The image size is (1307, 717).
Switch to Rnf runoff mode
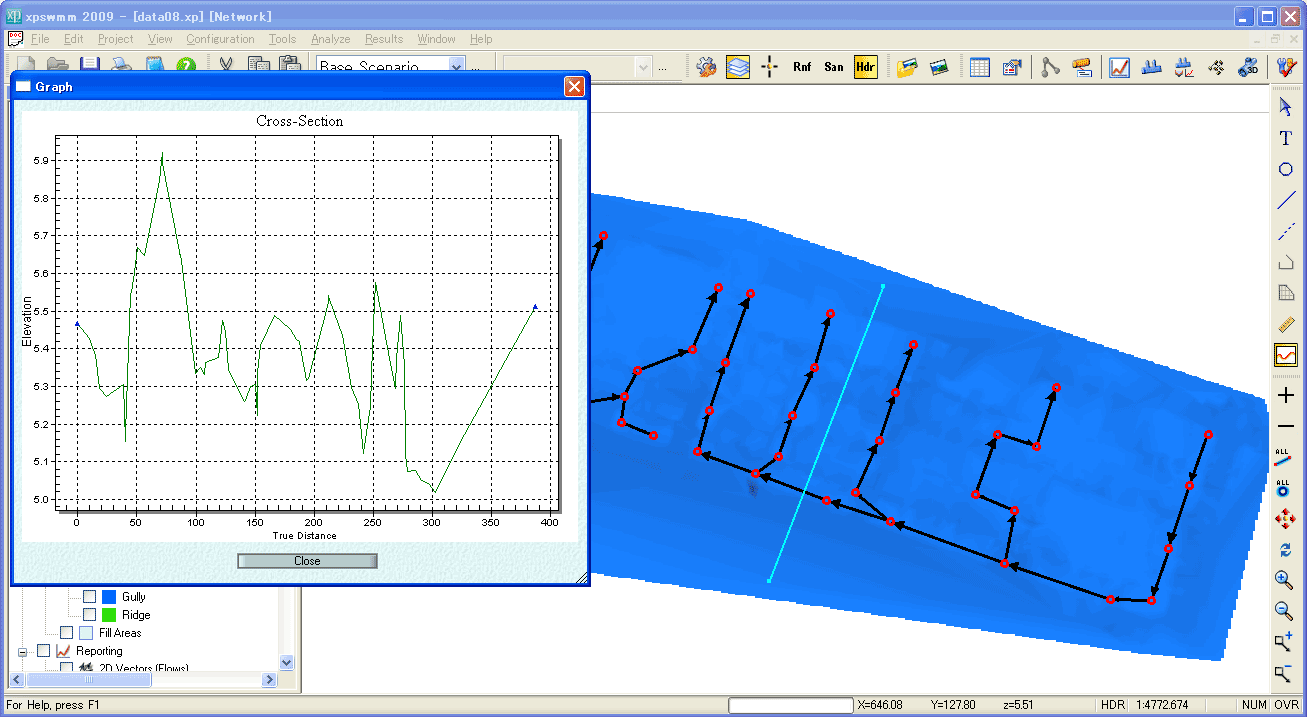coord(802,67)
